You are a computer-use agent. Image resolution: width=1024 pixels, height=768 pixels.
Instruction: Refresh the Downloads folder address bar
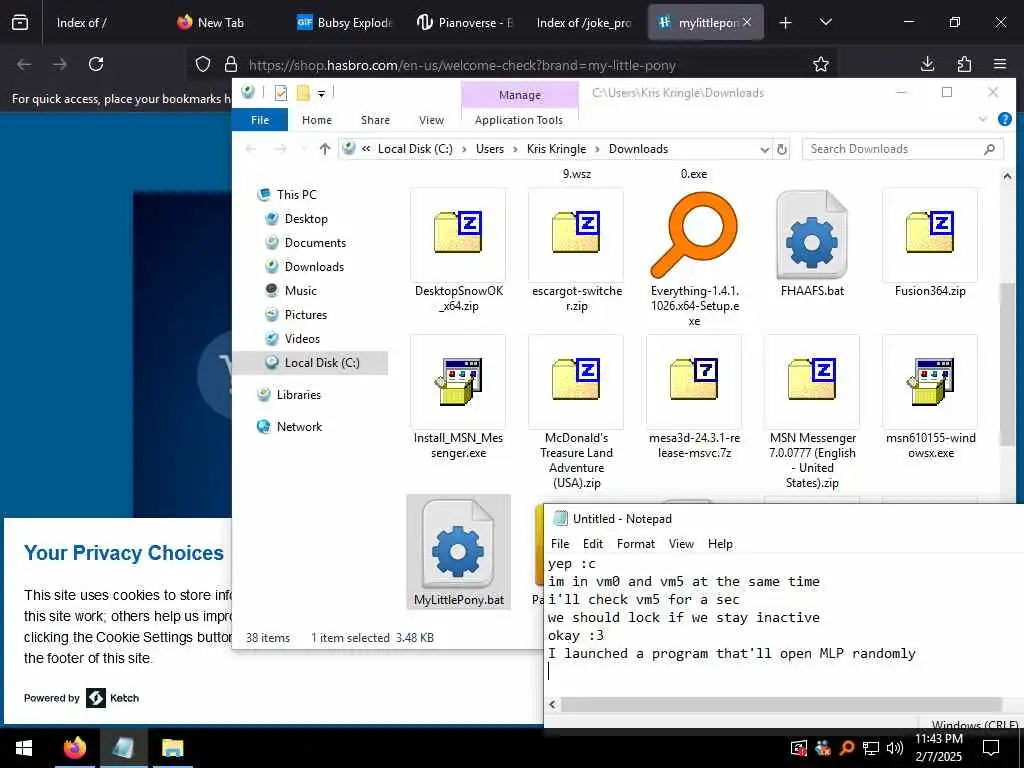tap(782, 150)
